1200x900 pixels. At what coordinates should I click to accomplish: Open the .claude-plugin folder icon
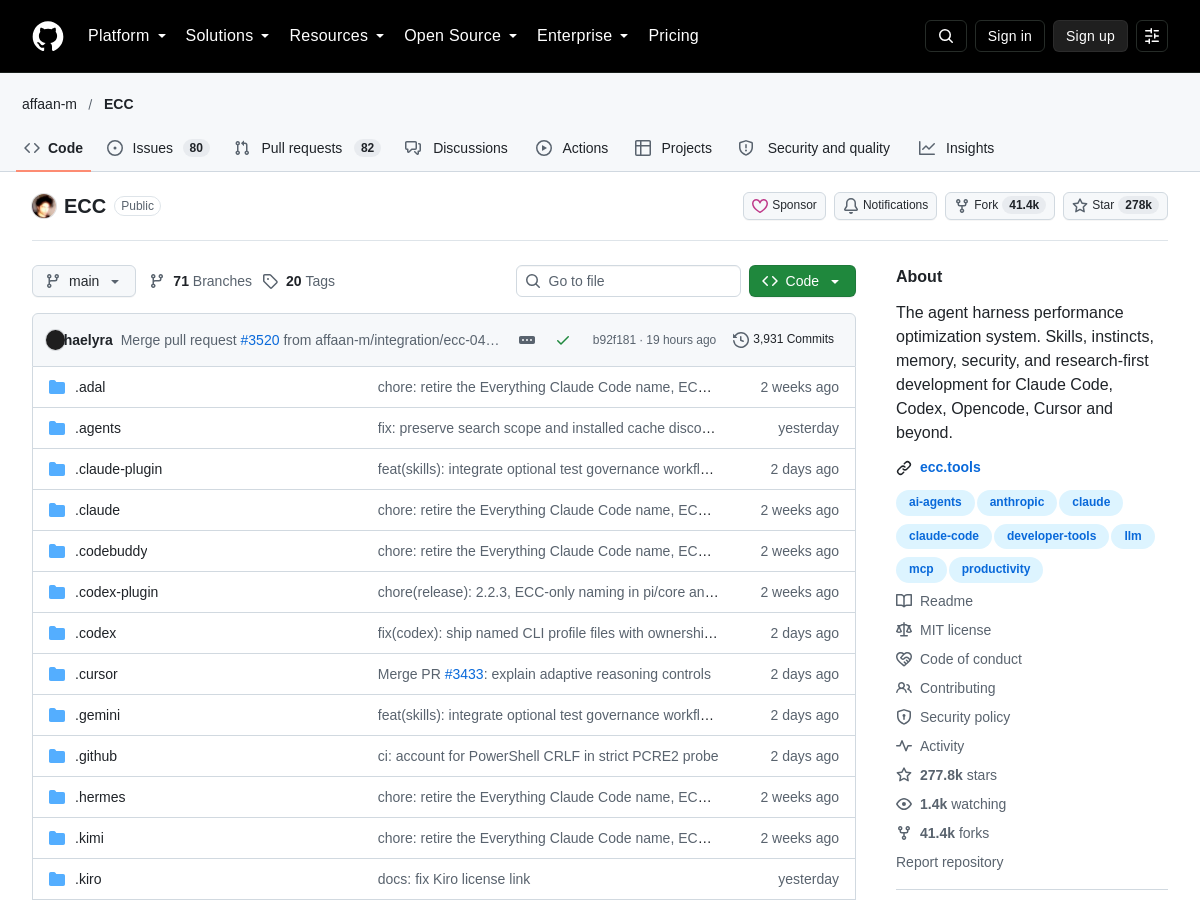(57, 469)
